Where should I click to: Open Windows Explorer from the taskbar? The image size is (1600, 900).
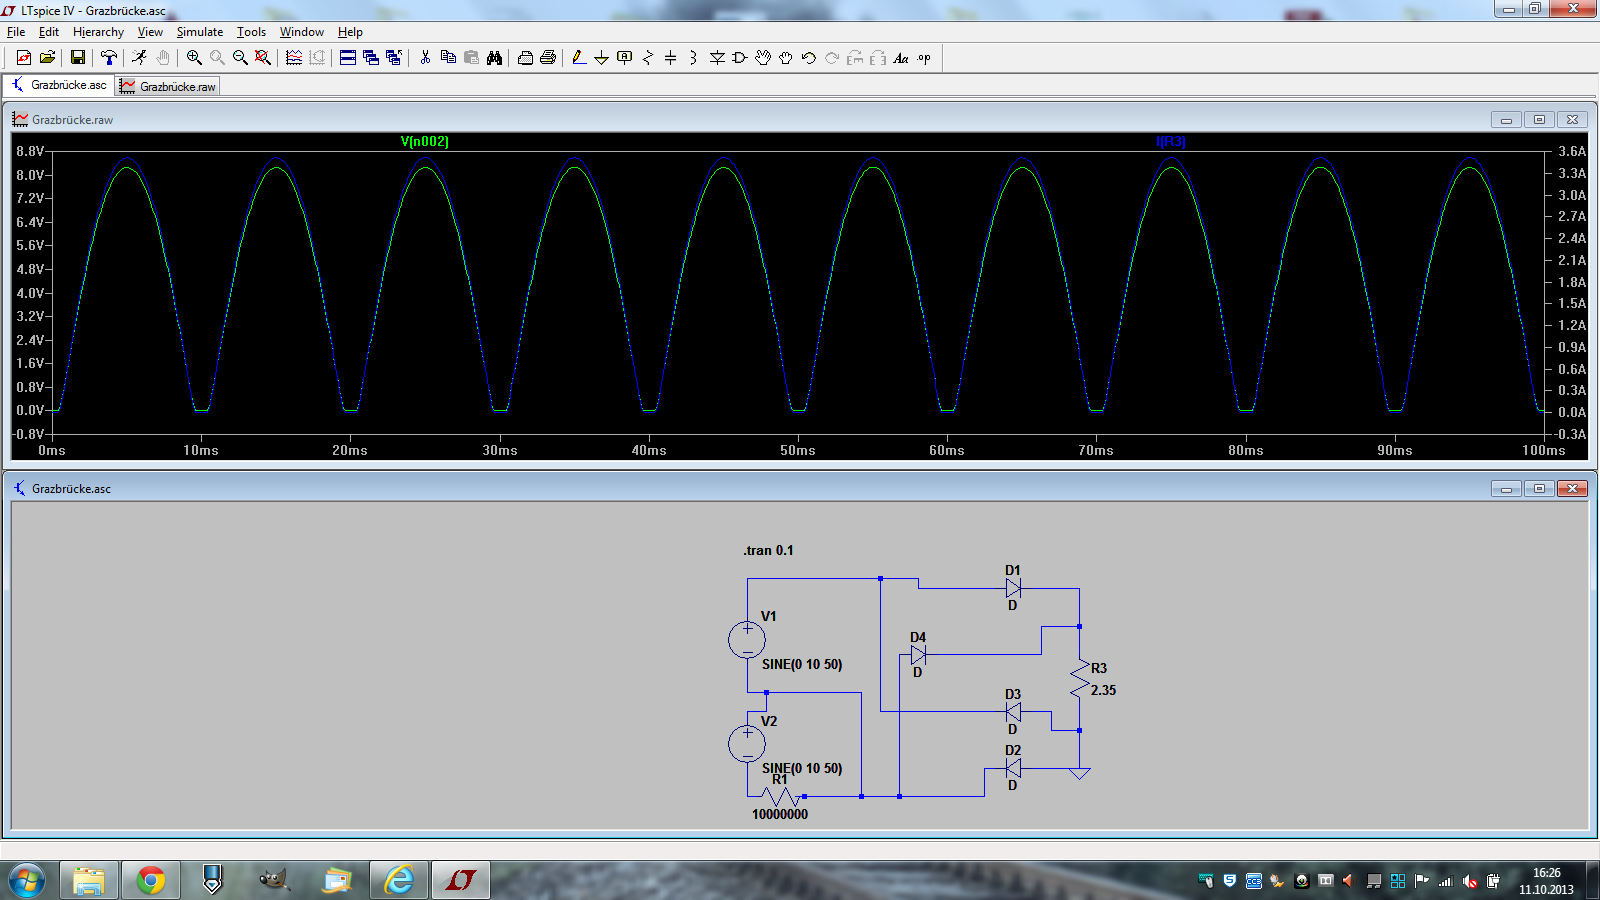pos(89,880)
